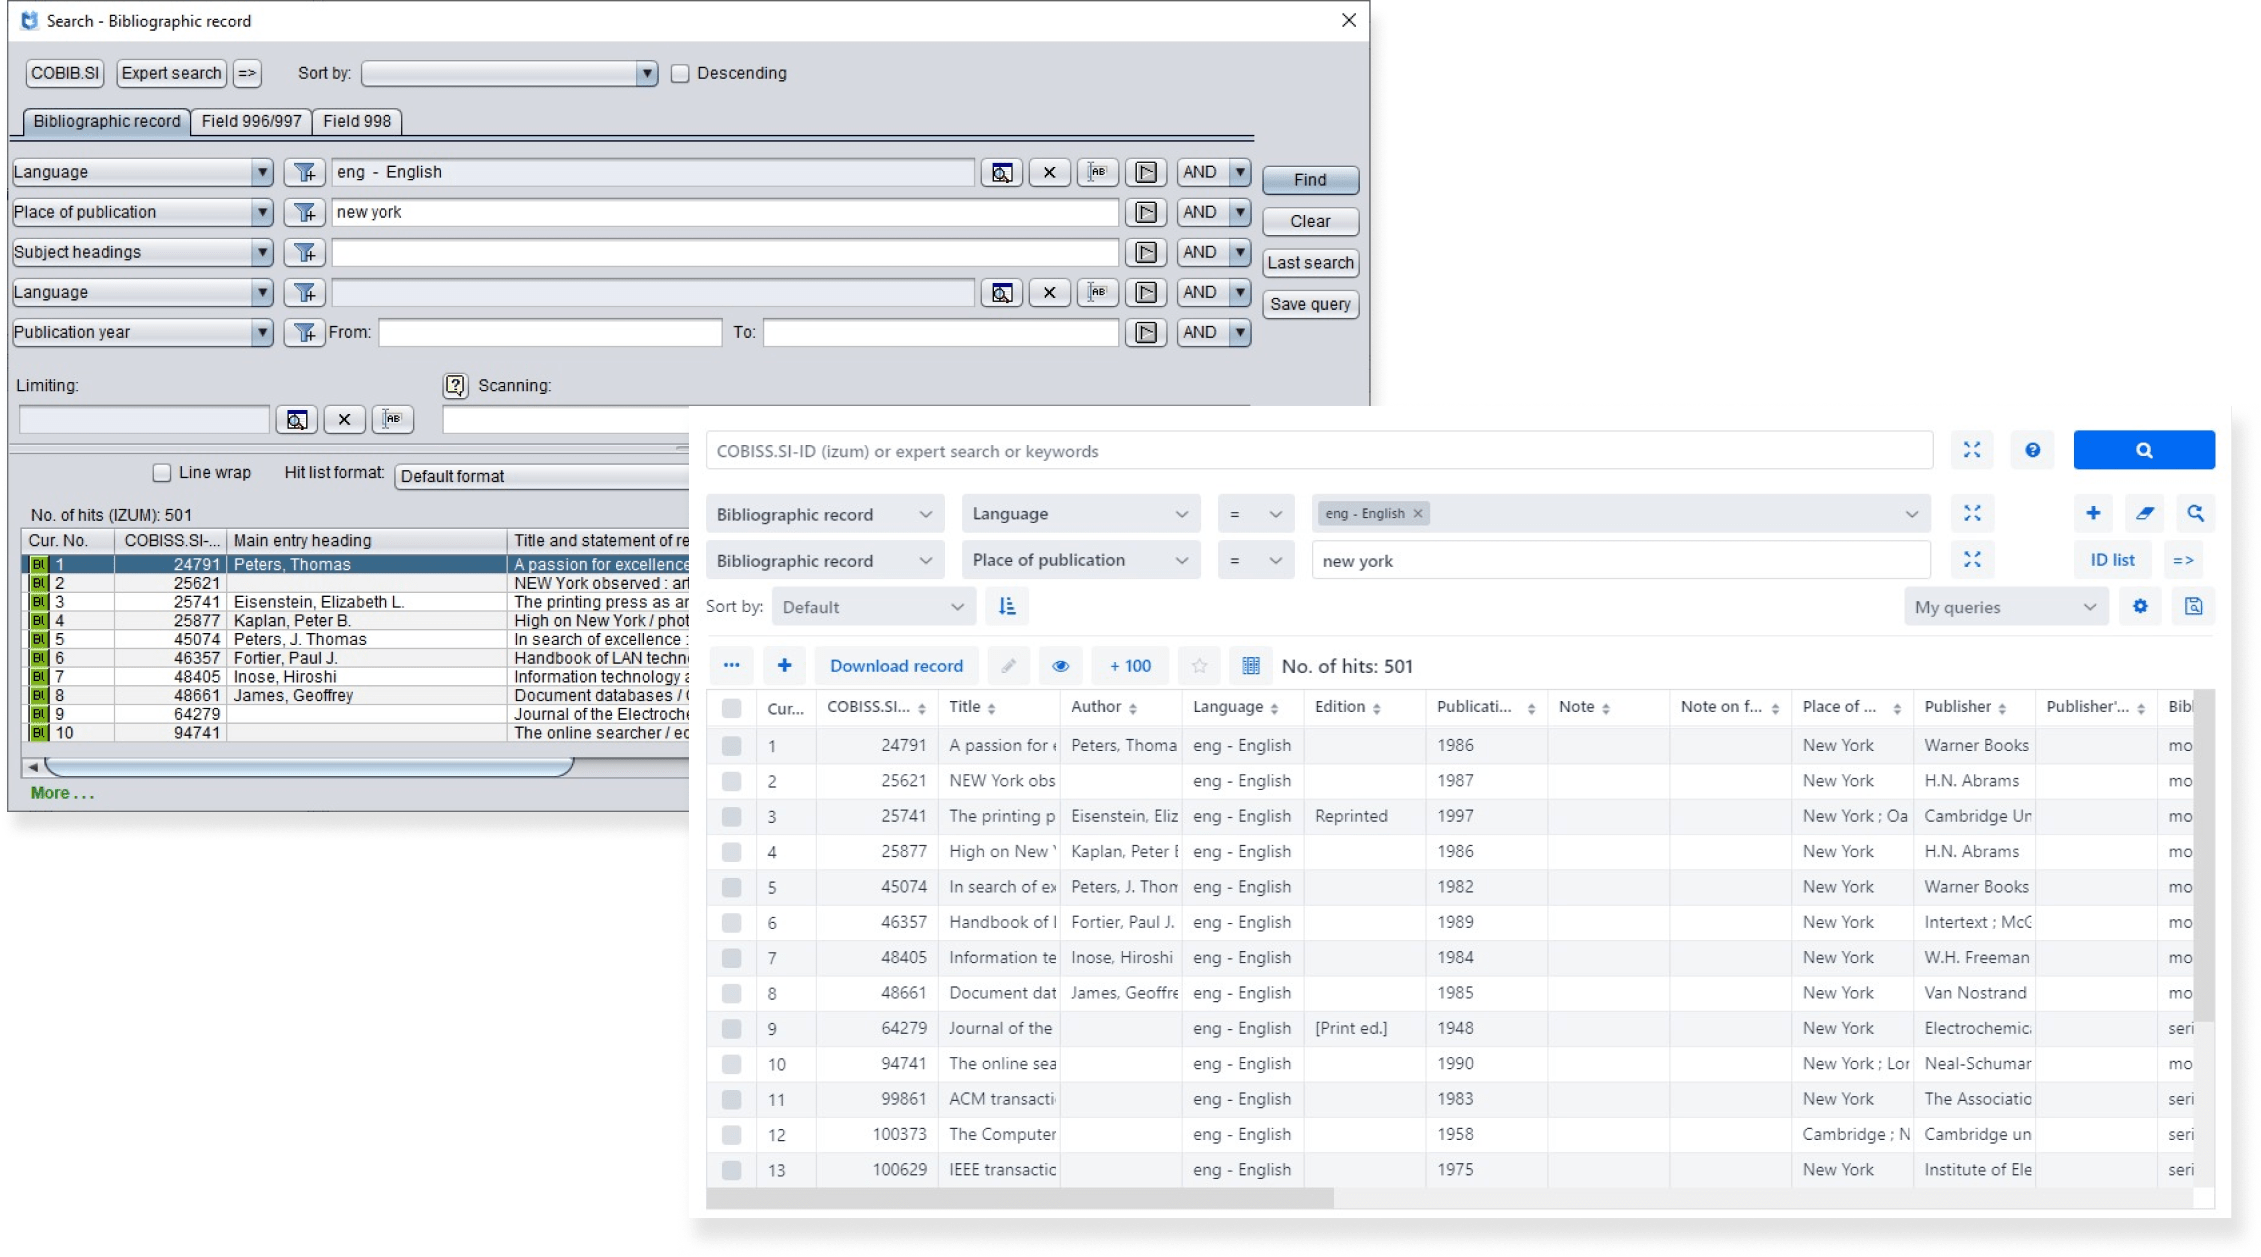
Task: Enable the Descending checkbox
Action: tap(680, 74)
